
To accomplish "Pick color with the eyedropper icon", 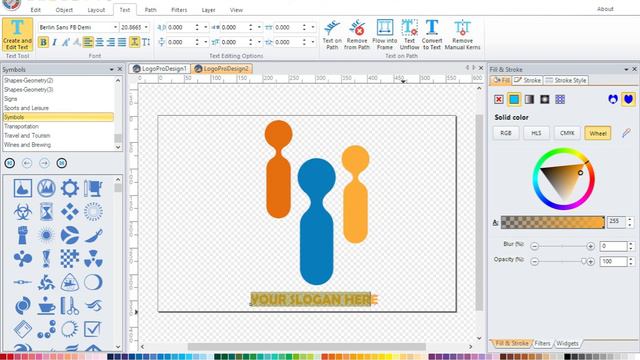I will coord(626,133).
